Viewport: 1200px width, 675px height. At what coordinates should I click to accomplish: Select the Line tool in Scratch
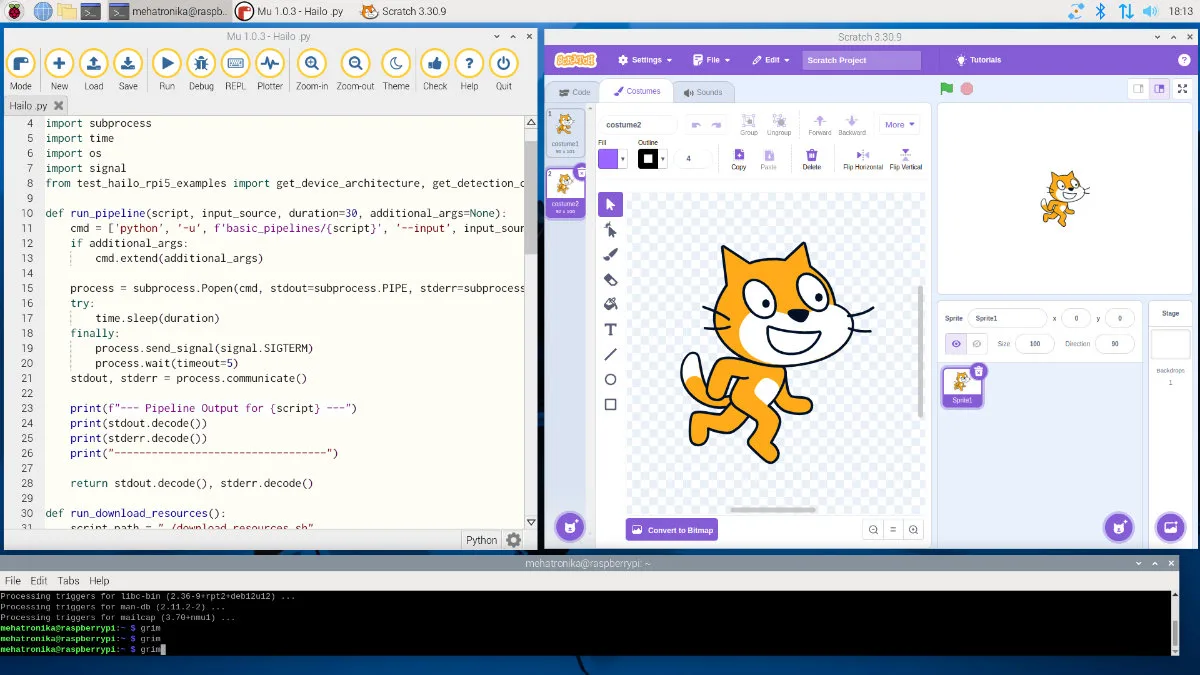tap(611, 355)
